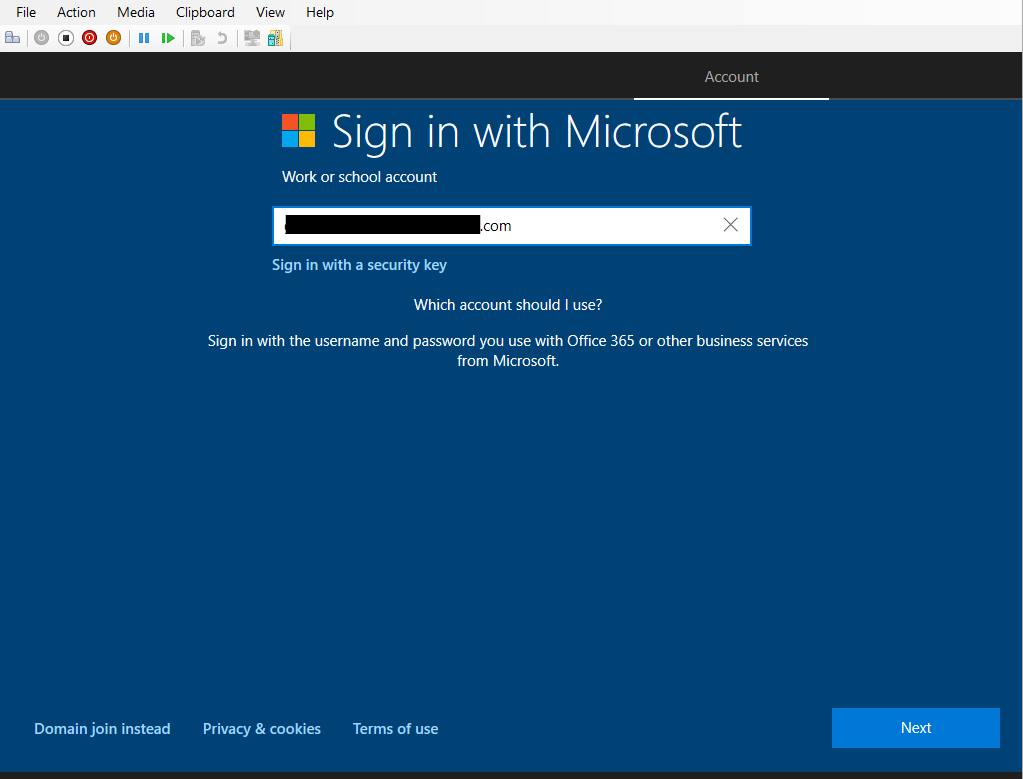Click Sign in with a security key

[x=359, y=265]
